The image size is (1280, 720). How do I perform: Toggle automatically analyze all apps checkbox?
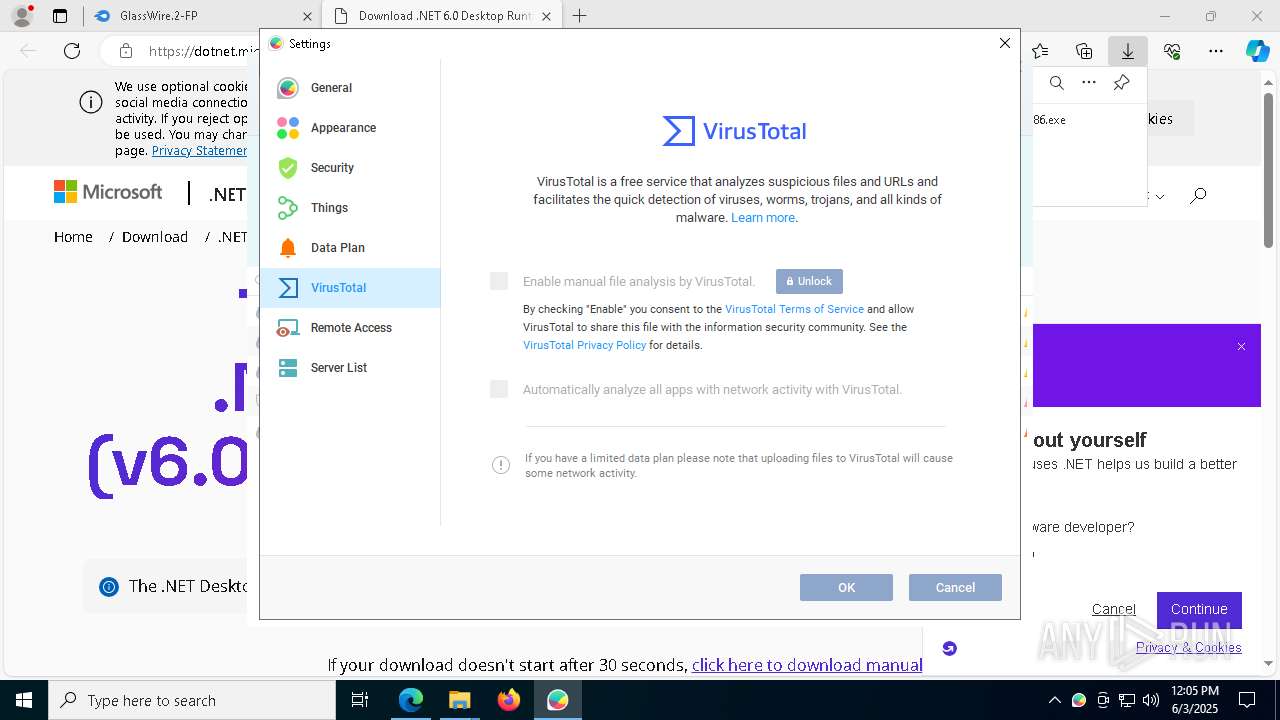[x=499, y=389]
